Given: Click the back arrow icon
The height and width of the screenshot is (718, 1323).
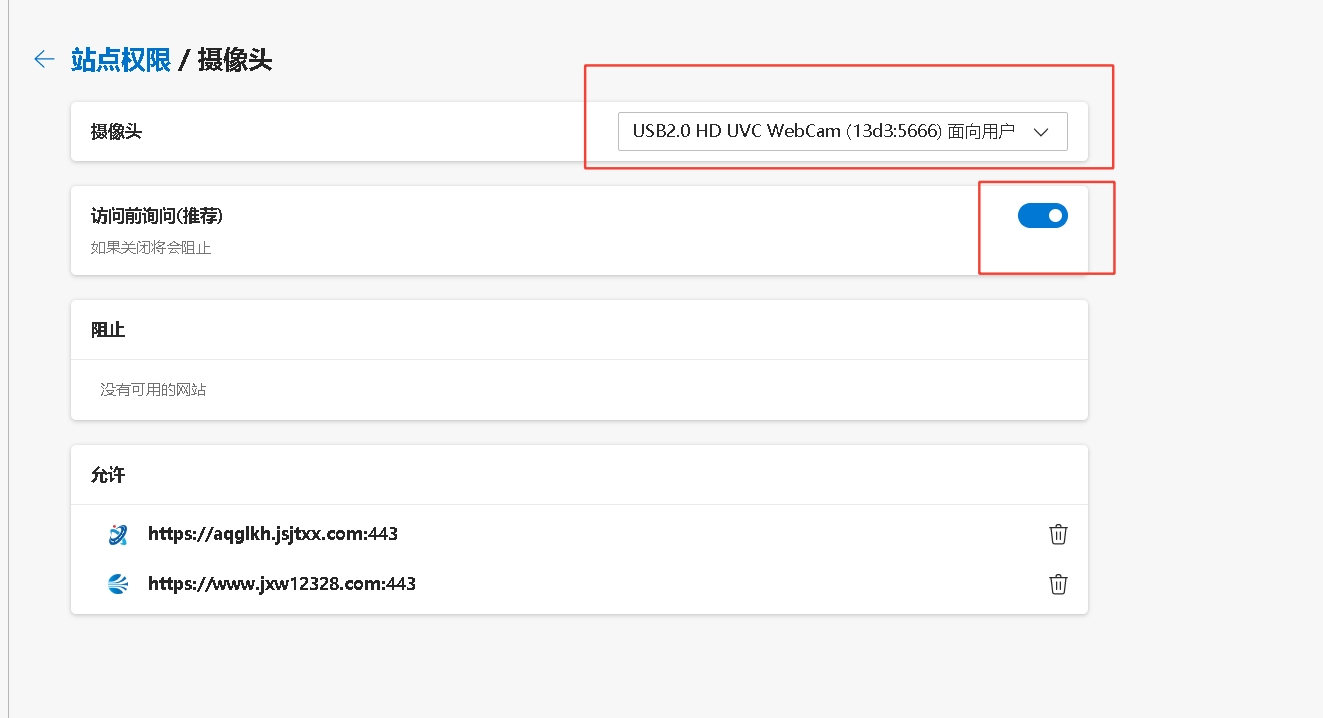Looking at the screenshot, I should tap(44, 60).
